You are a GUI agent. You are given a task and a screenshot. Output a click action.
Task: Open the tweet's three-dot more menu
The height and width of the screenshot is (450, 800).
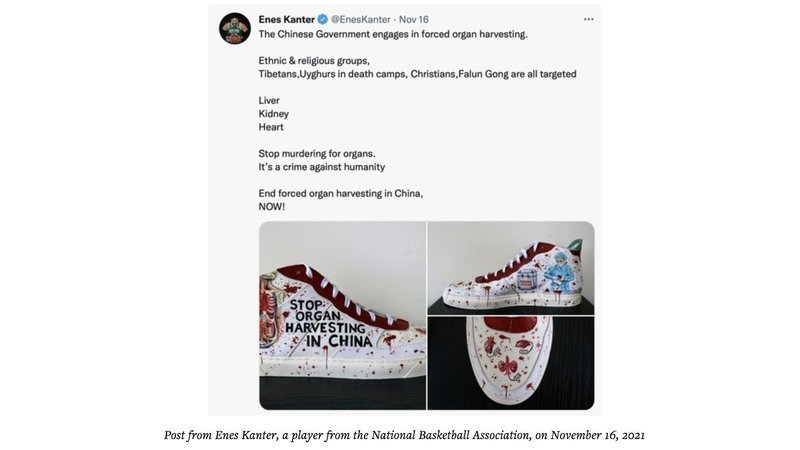coord(588,19)
